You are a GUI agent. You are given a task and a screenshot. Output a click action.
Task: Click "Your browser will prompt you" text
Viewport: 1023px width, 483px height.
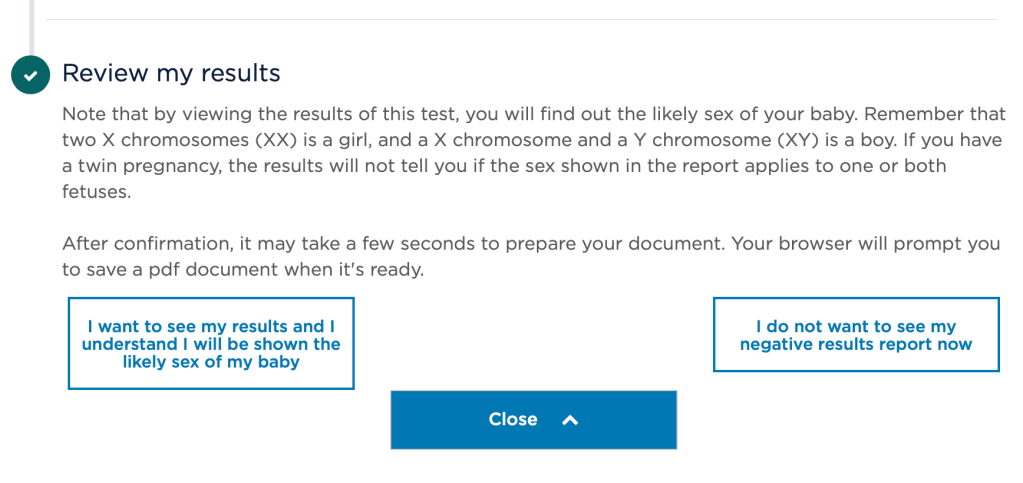click(871, 244)
